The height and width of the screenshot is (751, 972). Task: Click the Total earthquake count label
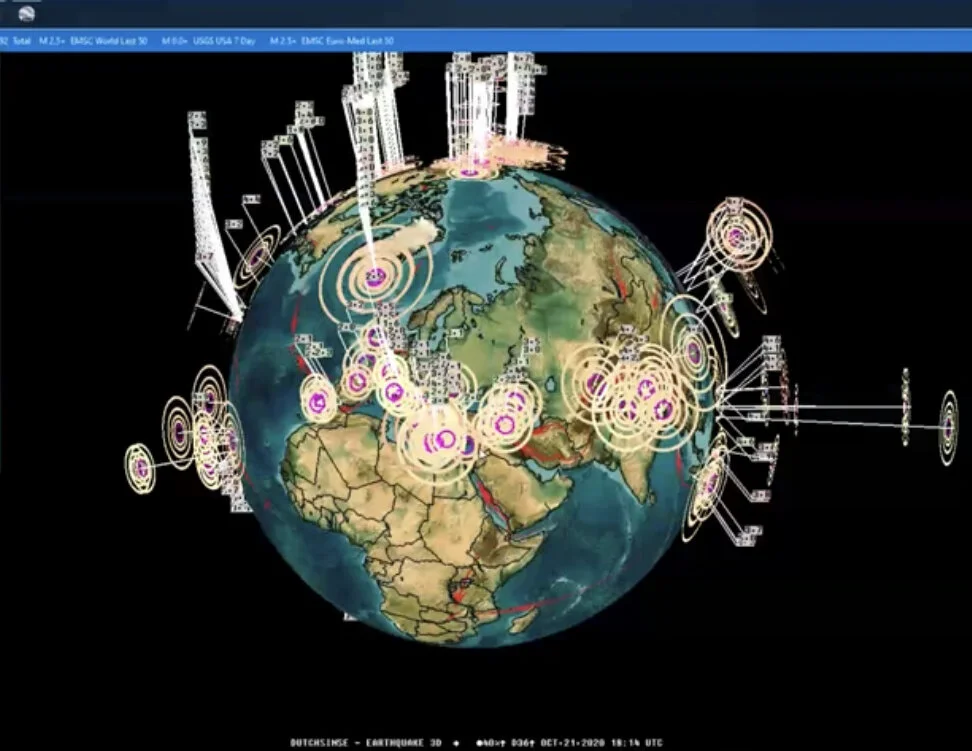coord(20,39)
